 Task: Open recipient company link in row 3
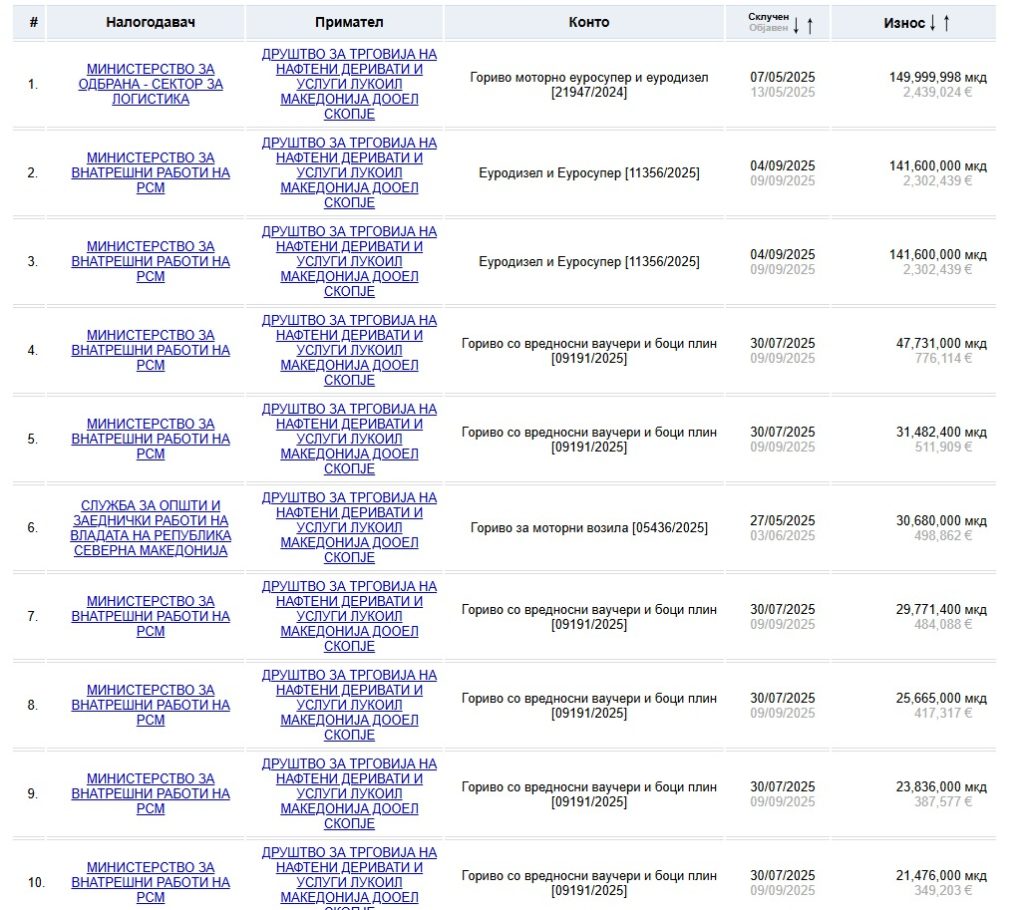coord(349,261)
